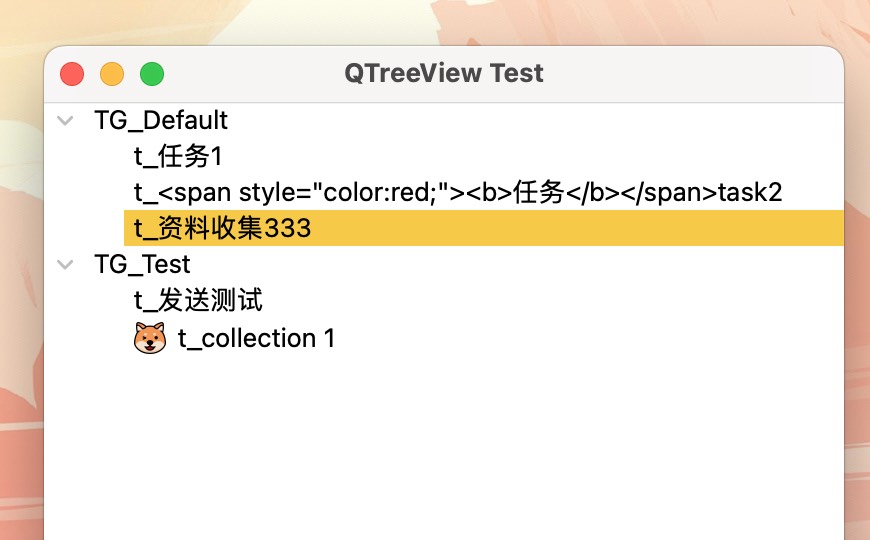Image resolution: width=870 pixels, height=540 pixels.
Task: Click yellow highlight bar right of t_资料收集333
Action: [600, 229]
